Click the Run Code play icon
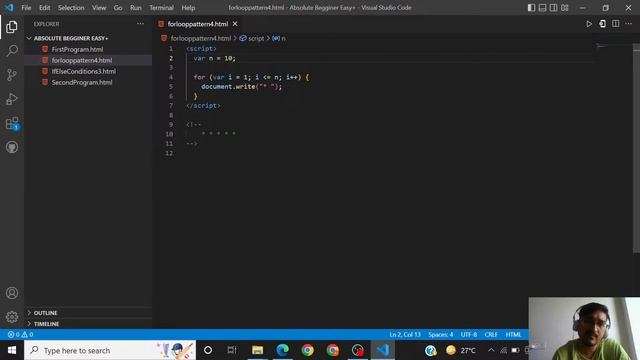The width and height of the screenshot is (640, 360). tap(589, 24)
